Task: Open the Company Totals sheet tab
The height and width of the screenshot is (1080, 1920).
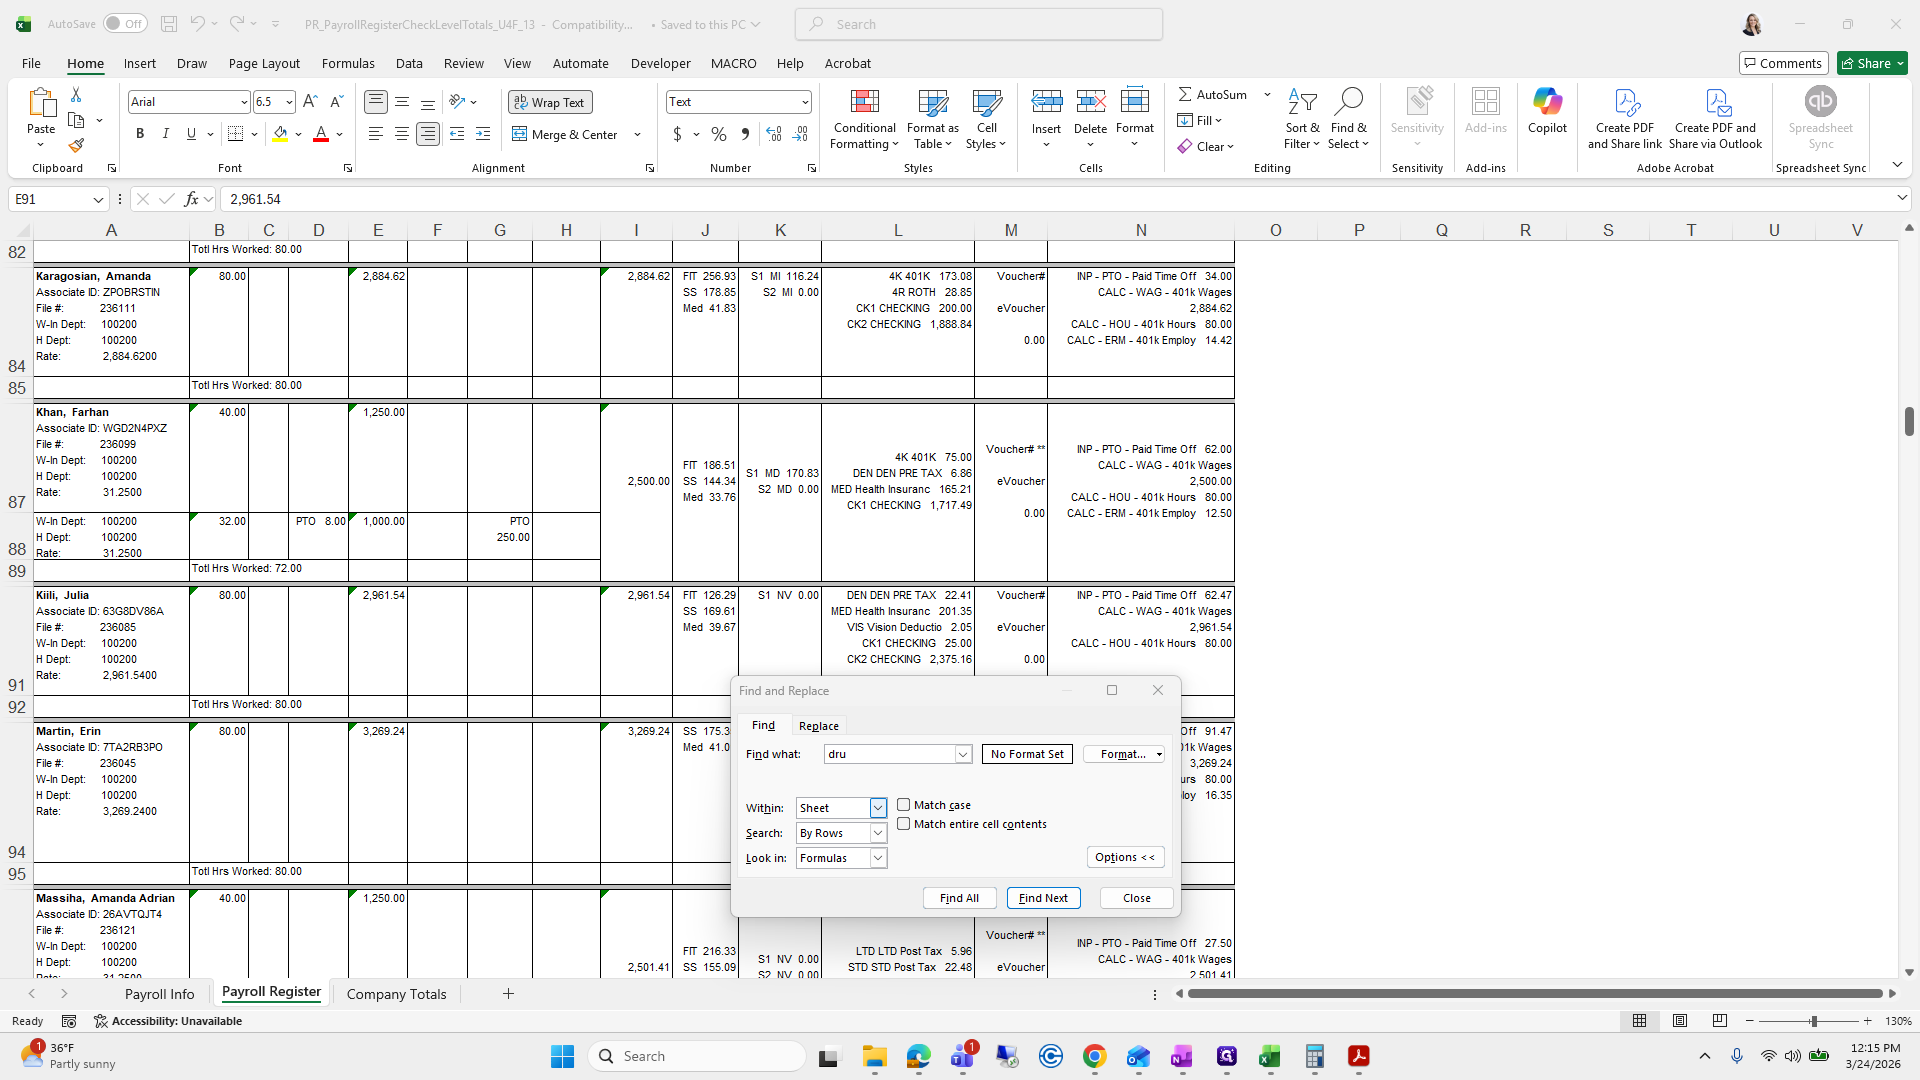Action: (x=396, y=994)
